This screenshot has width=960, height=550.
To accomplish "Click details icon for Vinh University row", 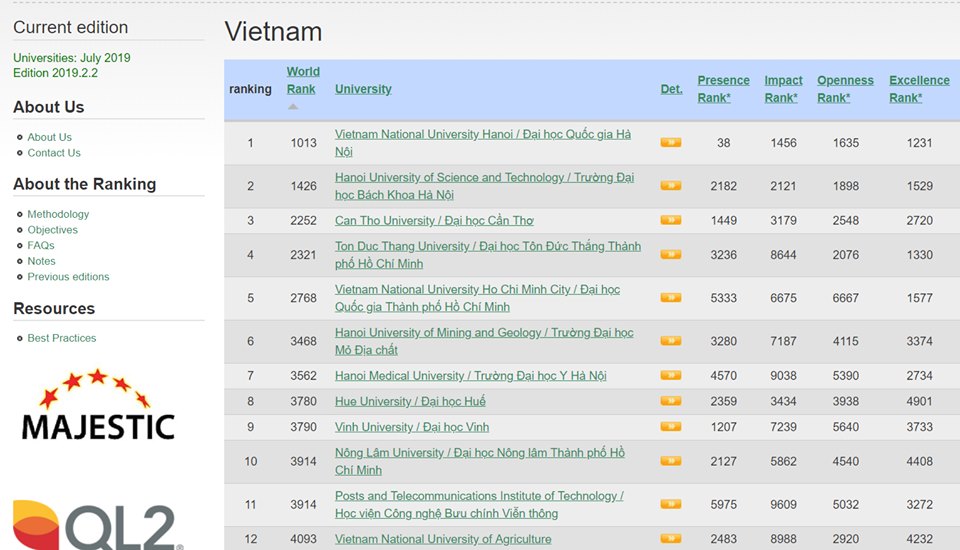I will pos(670,427).
